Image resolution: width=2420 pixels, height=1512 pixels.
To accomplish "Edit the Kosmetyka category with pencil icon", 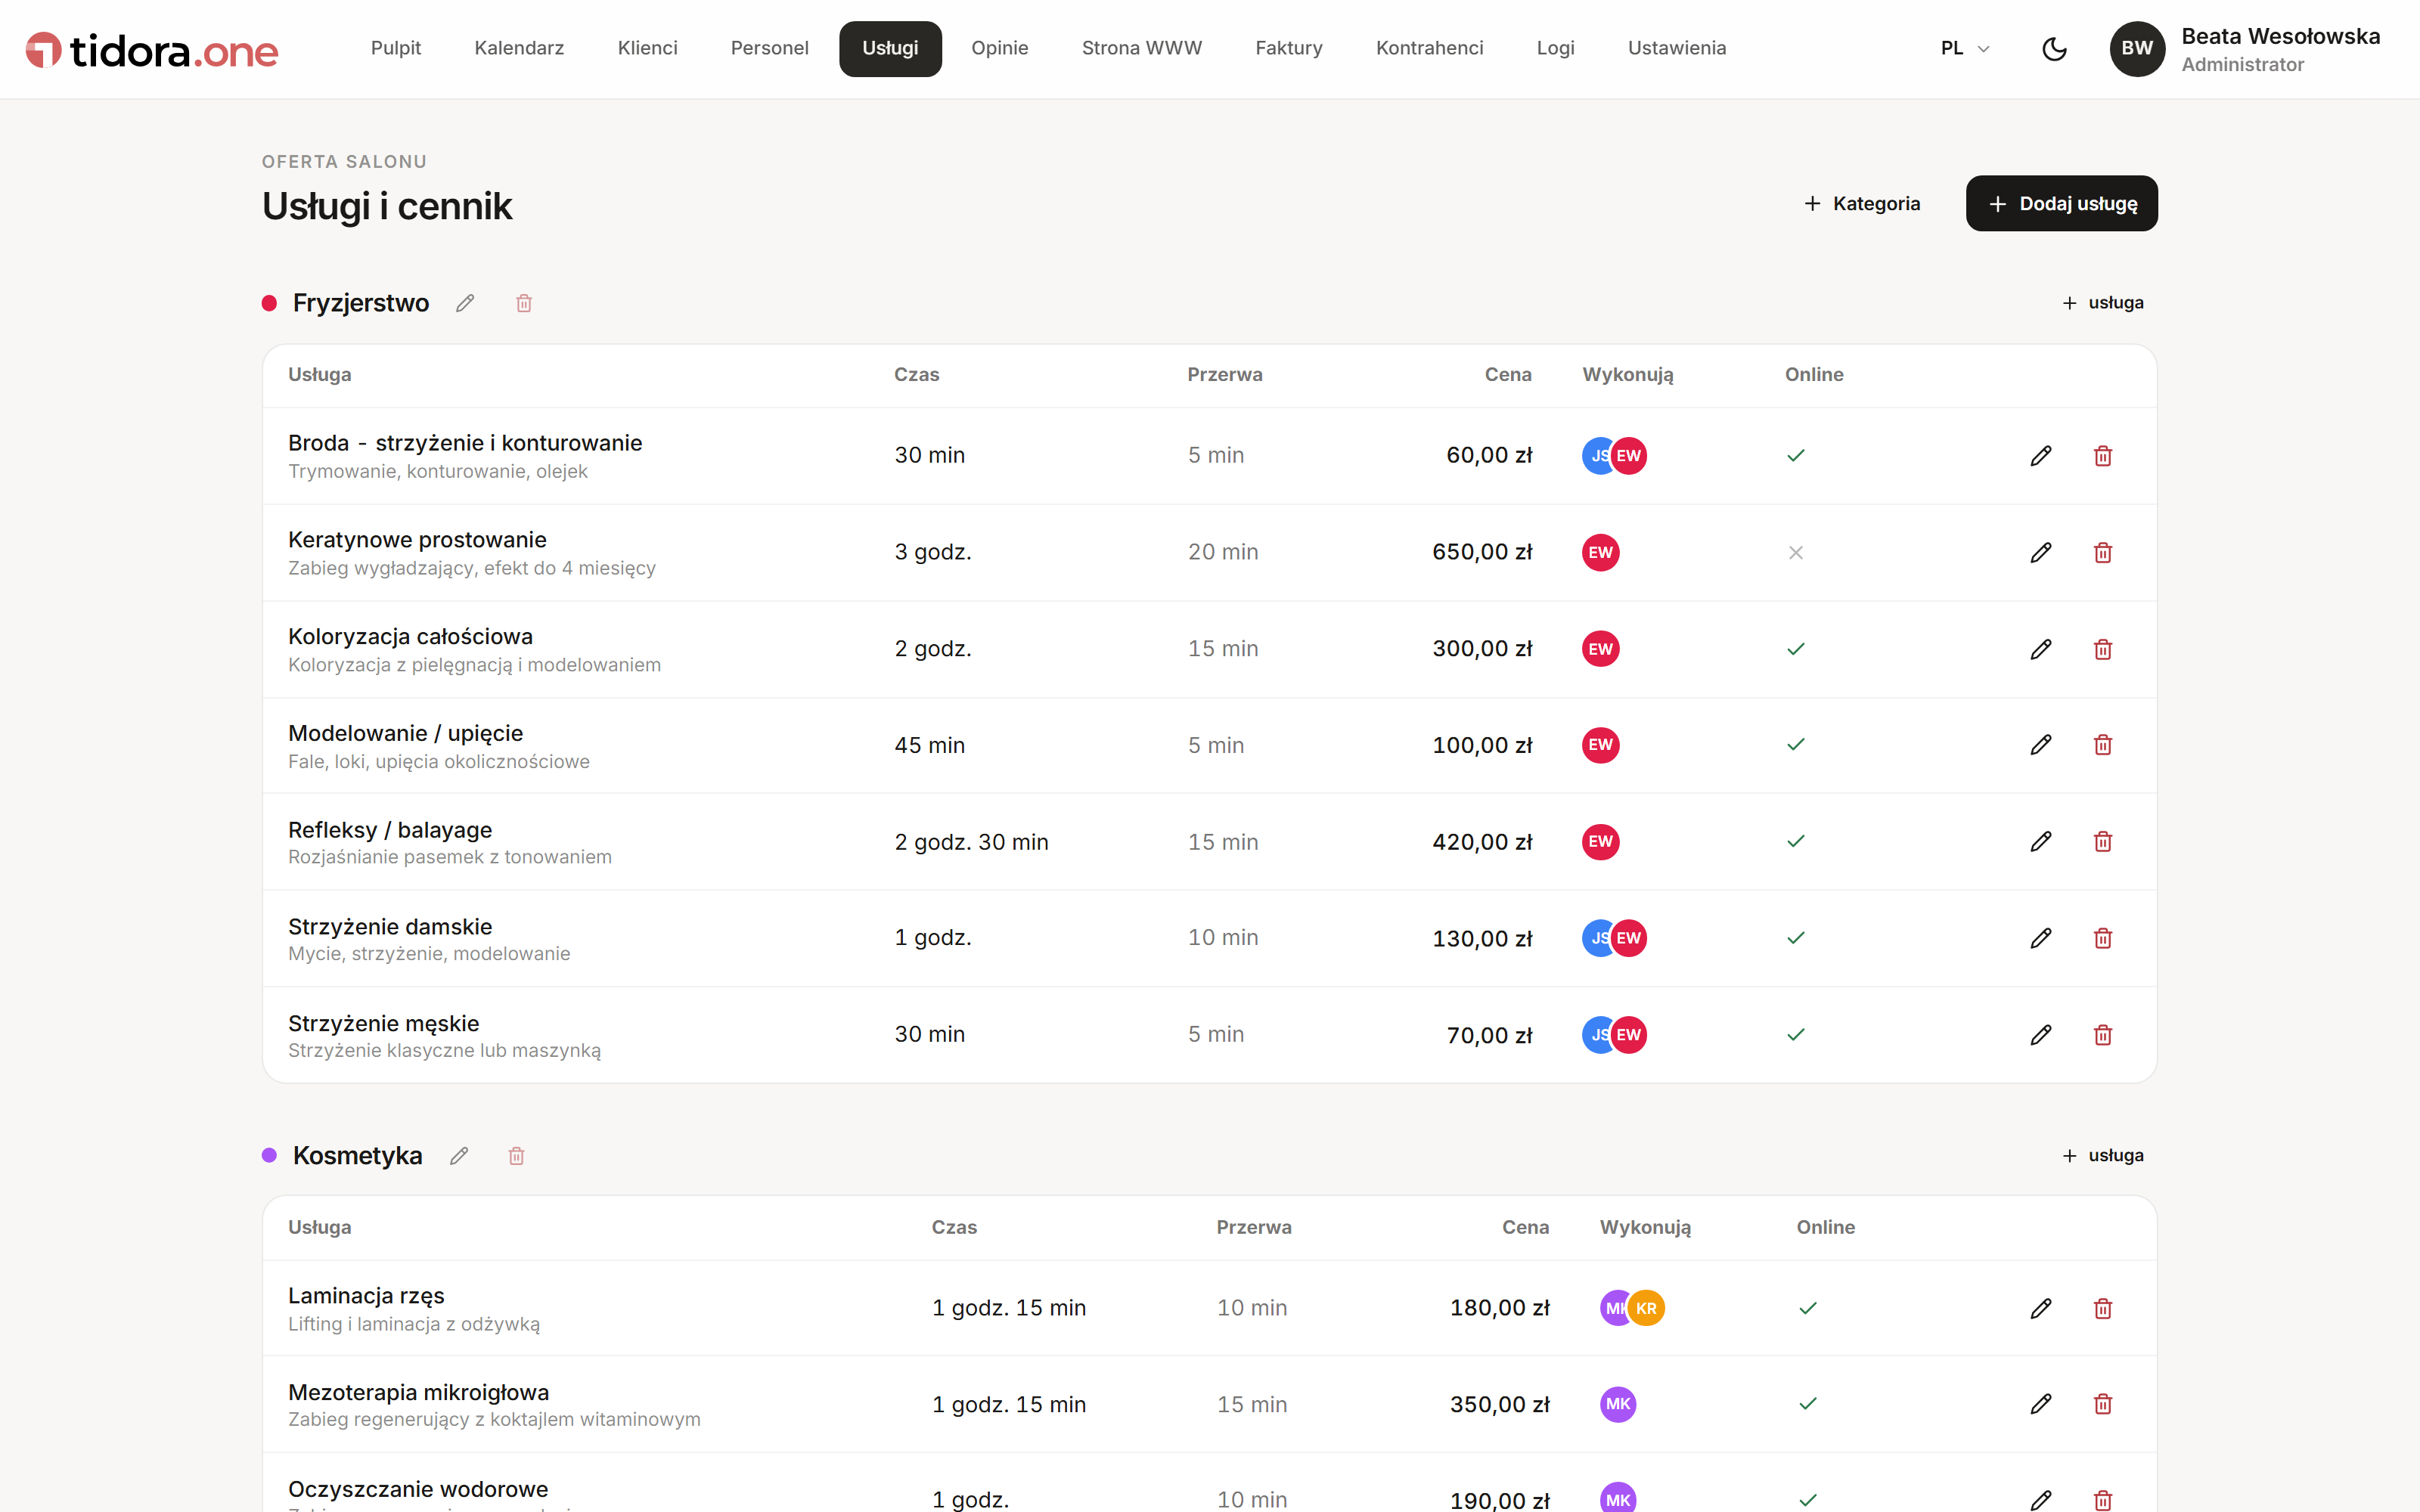I will tap(459, 1156).
